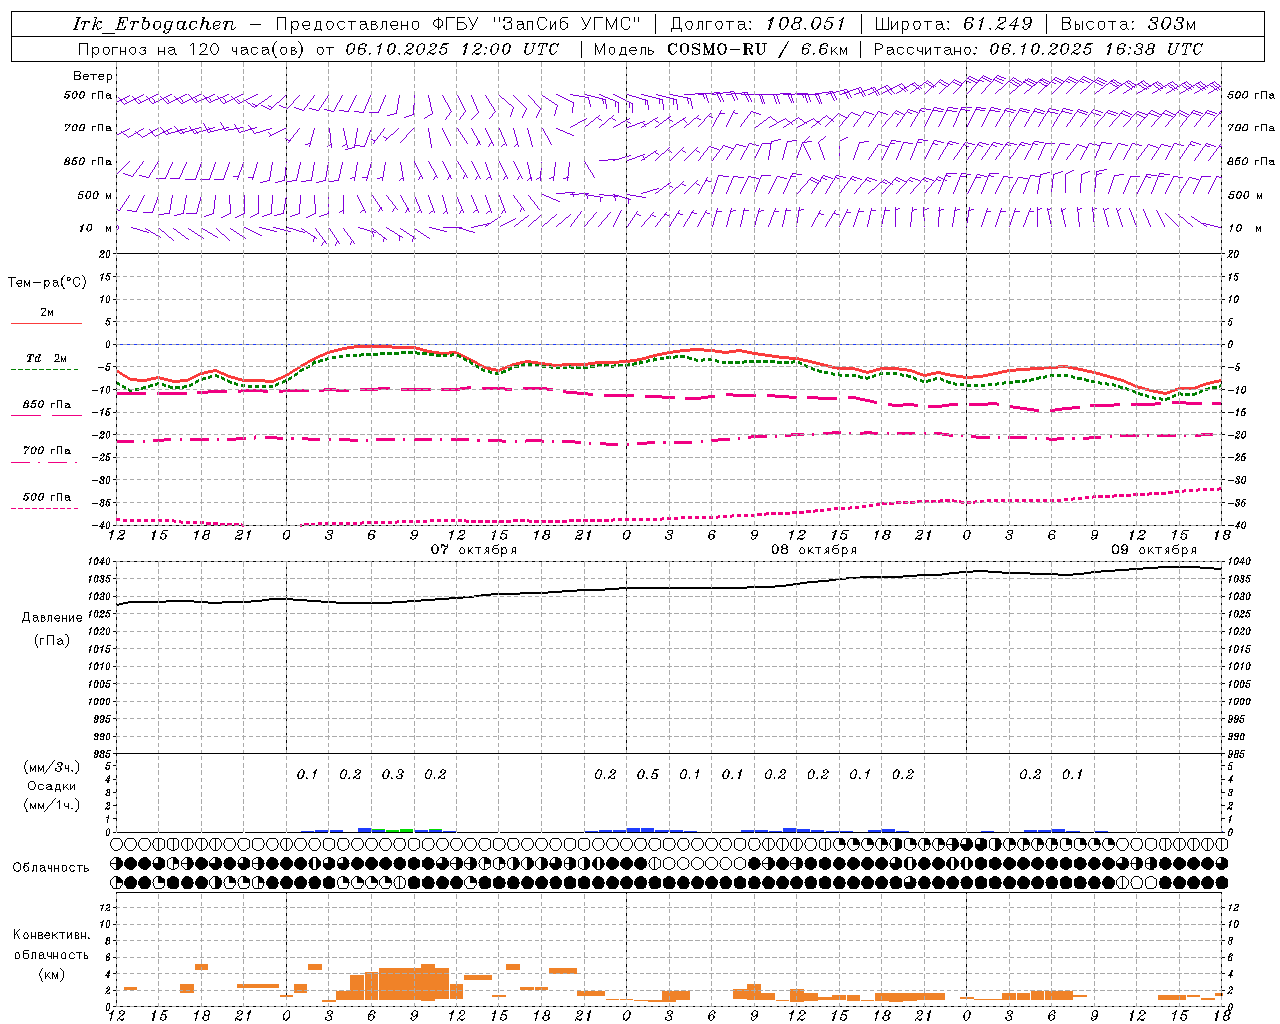Select the Облачность cloud cover row label
This screenshot has height=1024, width=1280.
coord(51,868)
